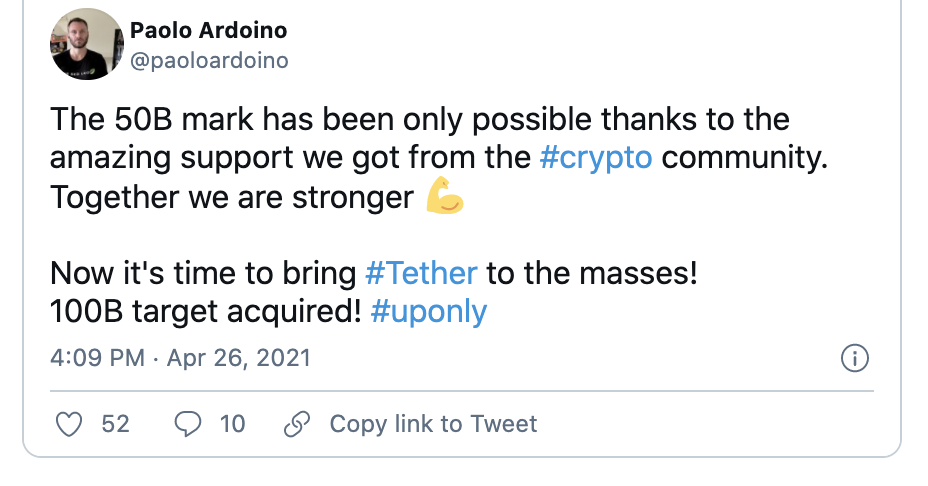Click the "Now it's time to bring" text
928x486 pixels.
(x=203, y=273)
